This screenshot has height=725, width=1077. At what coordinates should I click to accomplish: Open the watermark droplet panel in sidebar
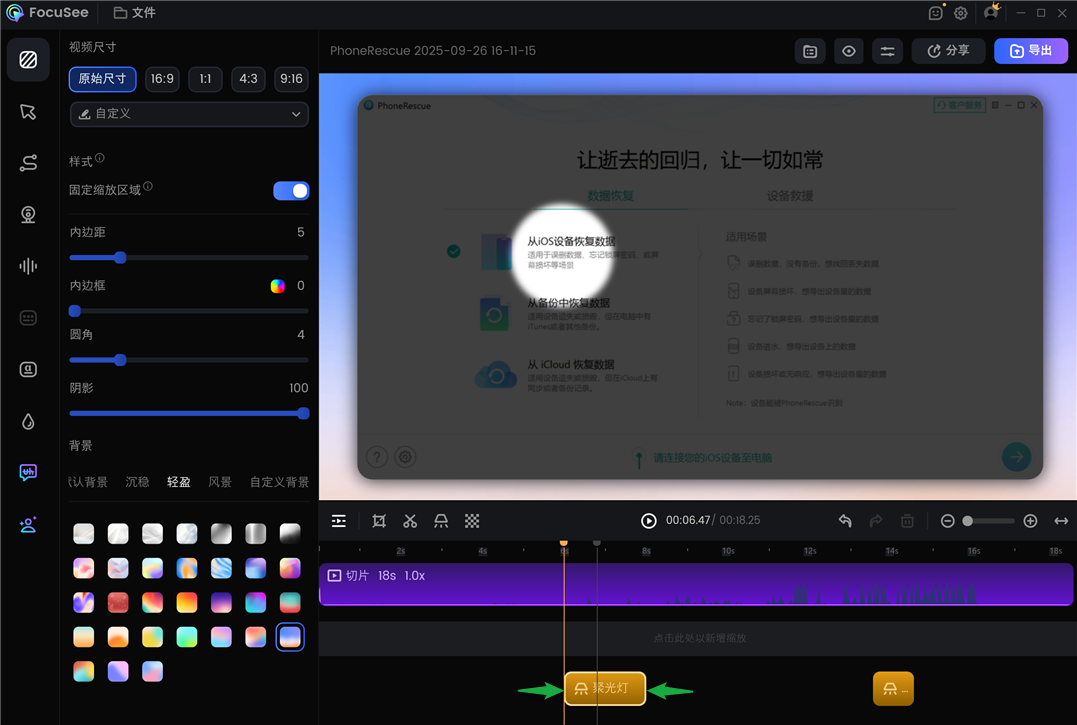(x=28, y=421)
